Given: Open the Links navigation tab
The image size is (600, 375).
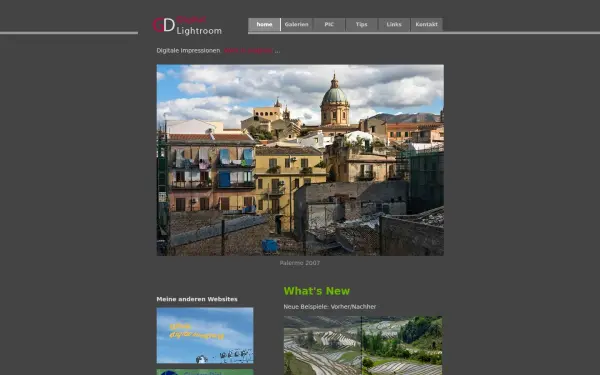Looking at the screenshot, I should [394, 24].
